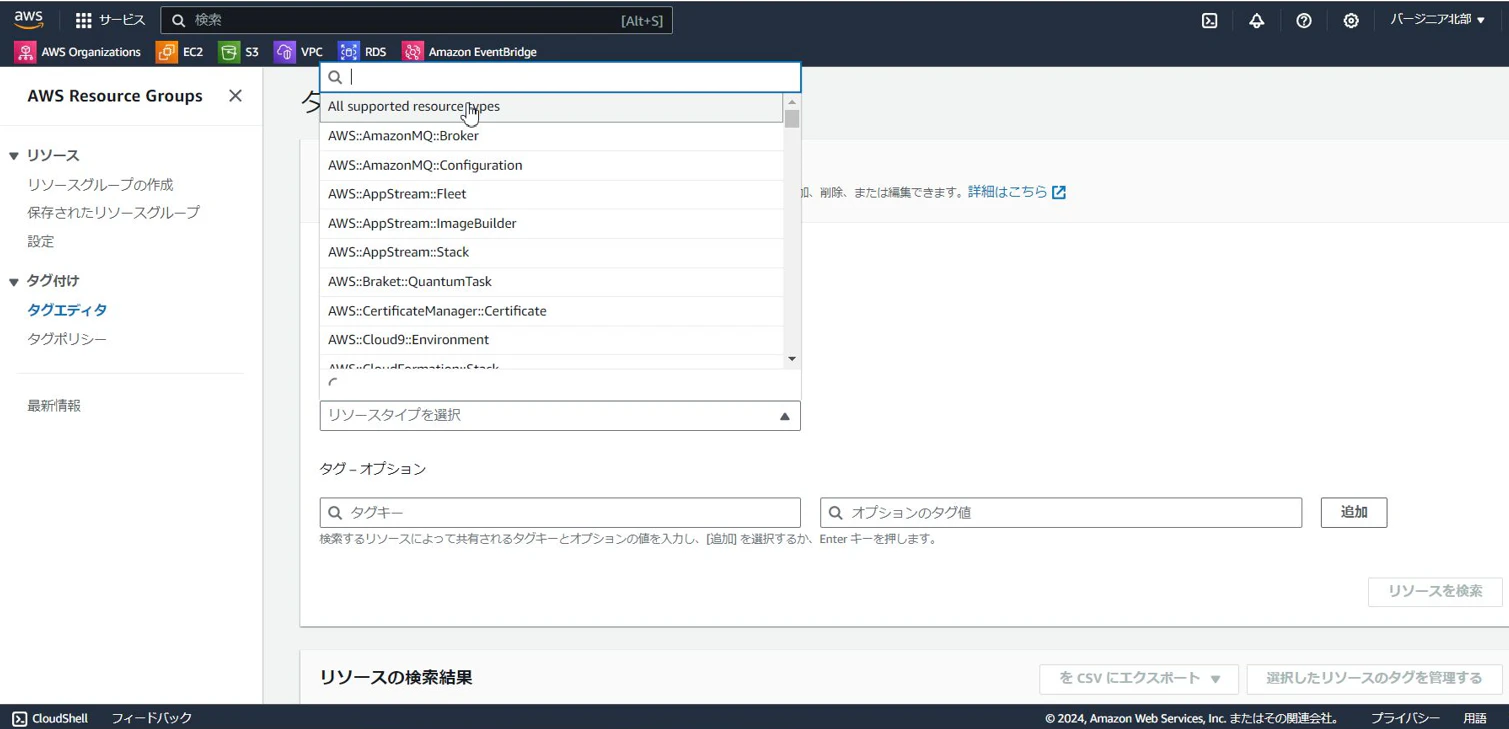Open the CloudShell icon in top bar
The height and width of the screenshot is (729, 1509).
(x=1209, y=20)
